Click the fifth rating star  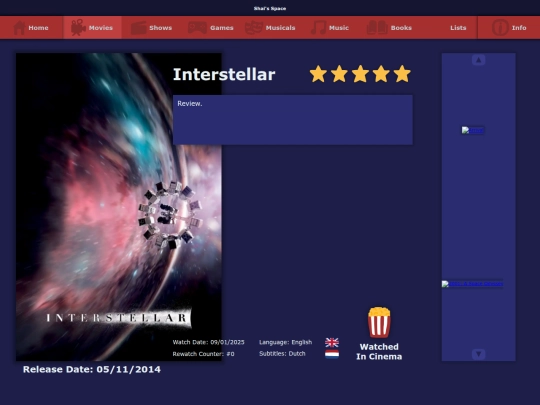tap(402, 74)
